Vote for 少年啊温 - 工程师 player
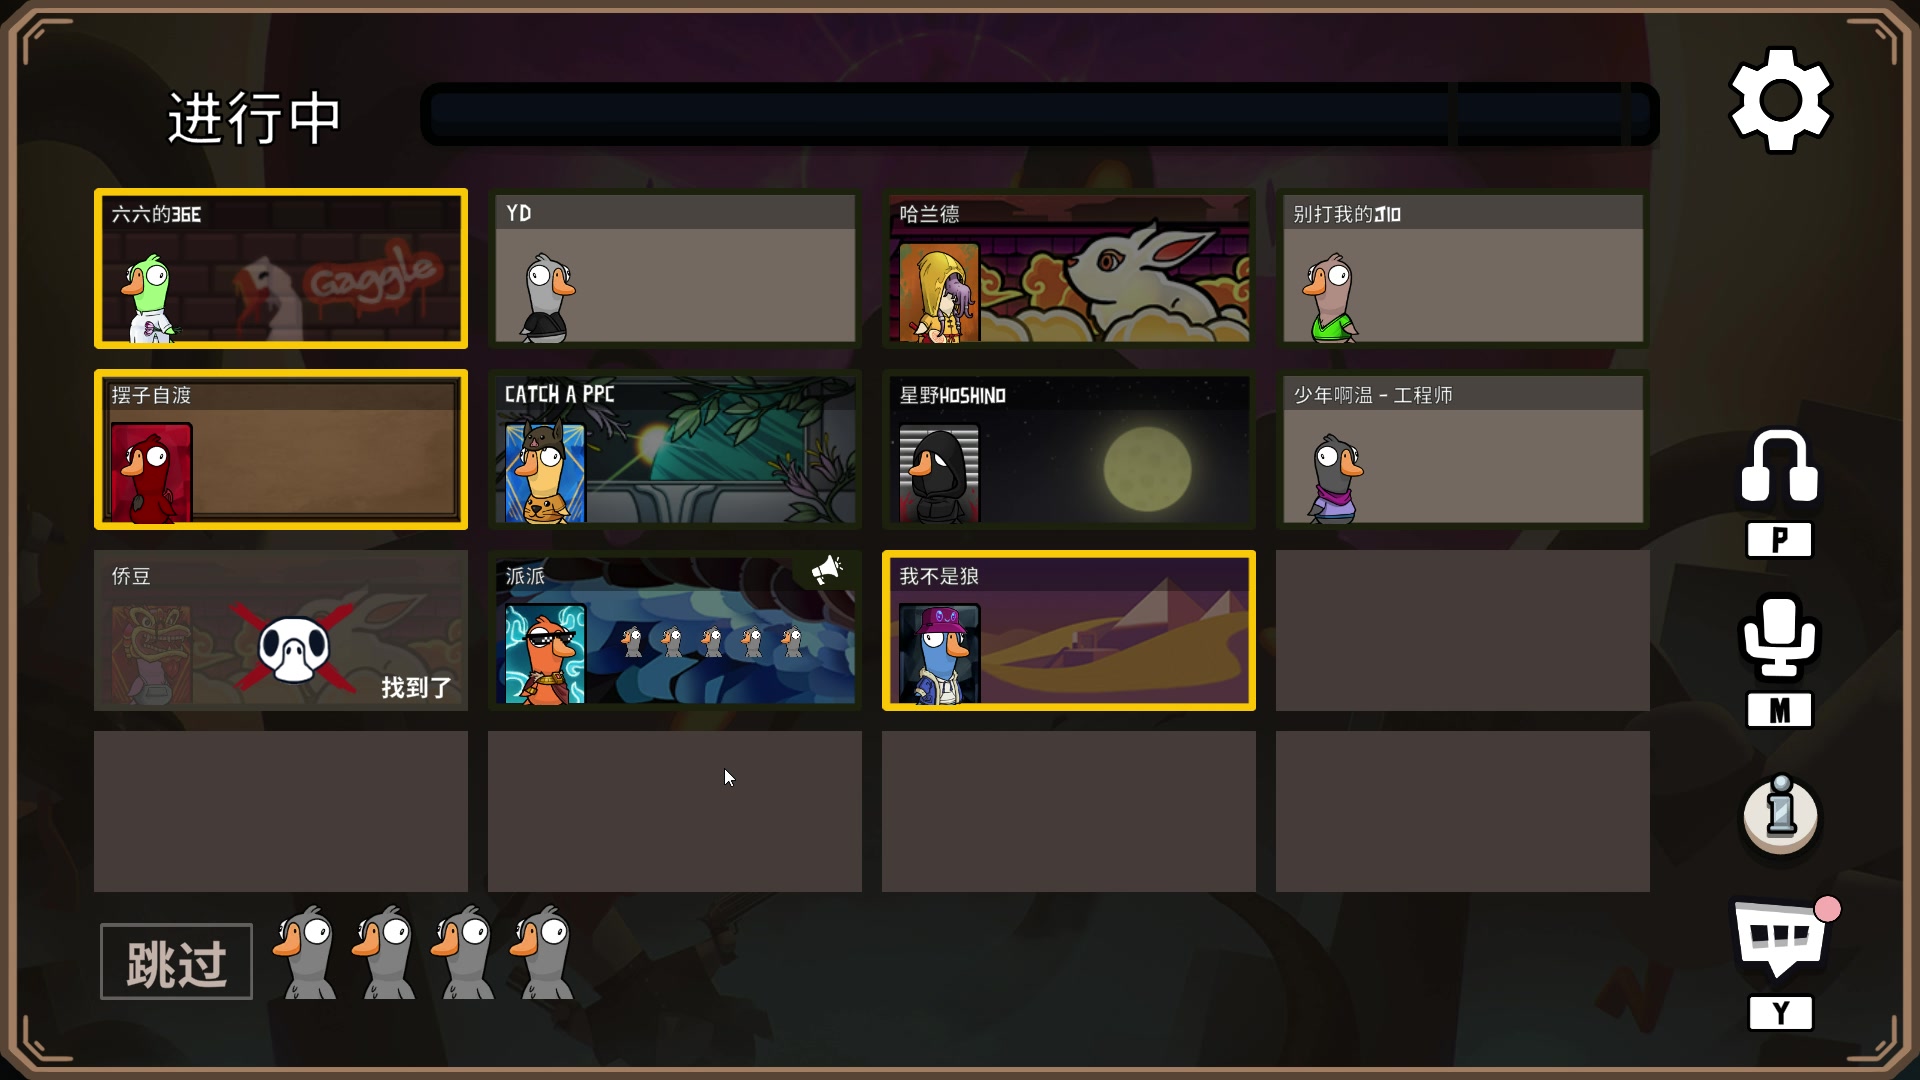Image resolution: width=1920 pixels, height=1080 pixels. pyautogui.click(x=1463, y=449)
